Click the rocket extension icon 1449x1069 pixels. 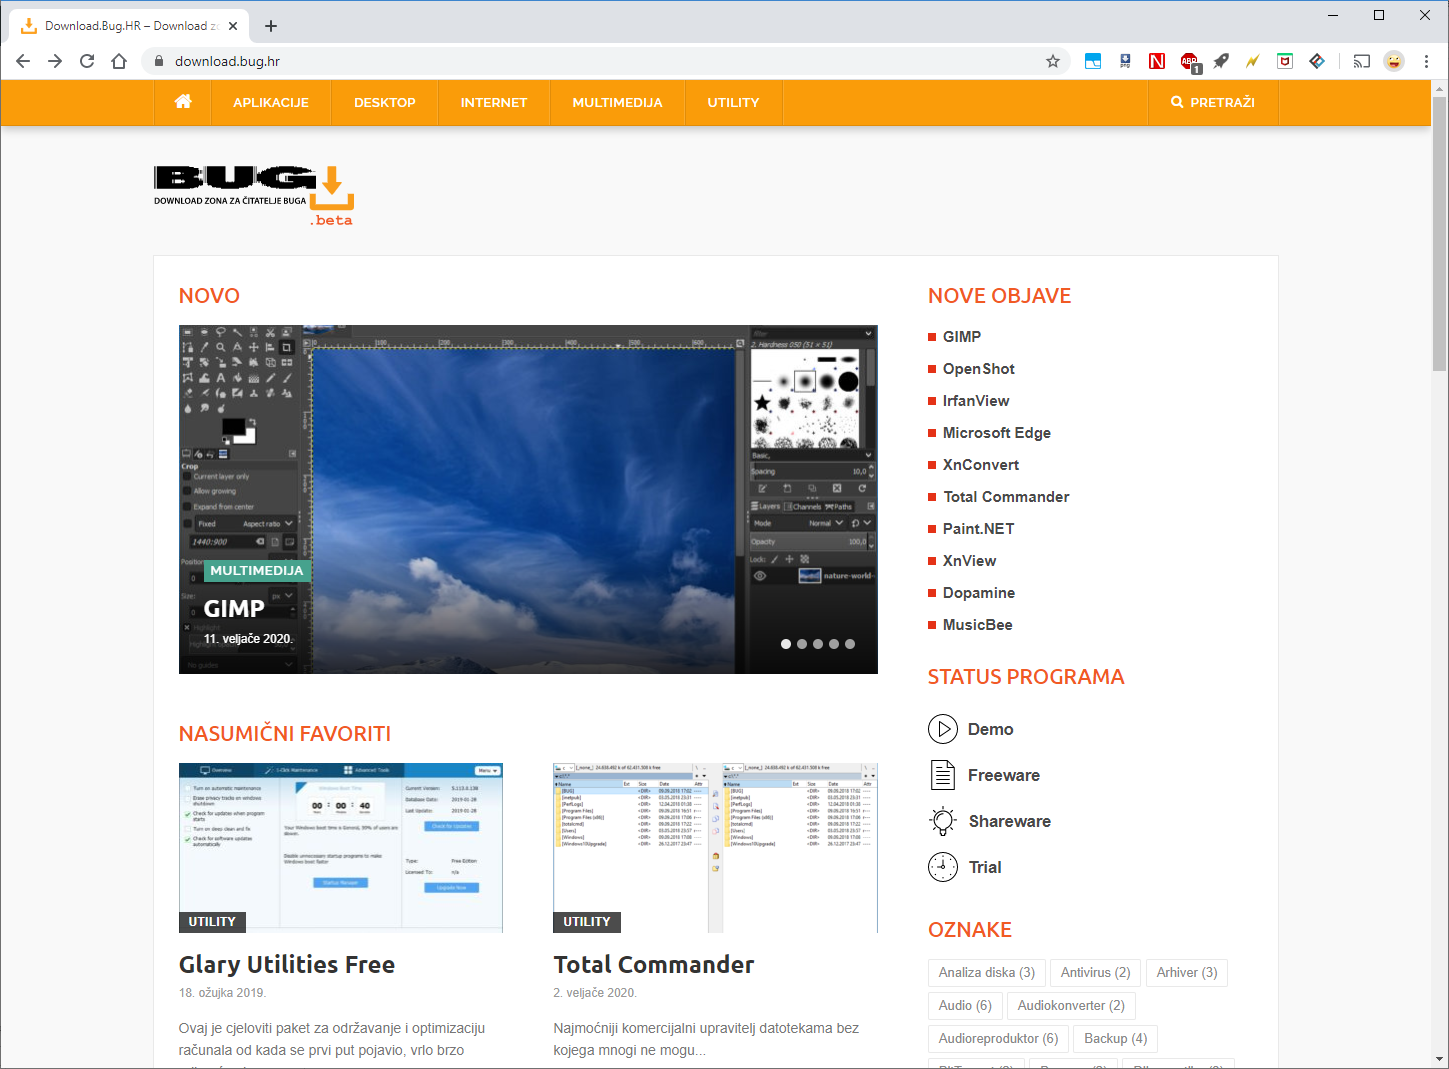click(x=1221, y=61)
